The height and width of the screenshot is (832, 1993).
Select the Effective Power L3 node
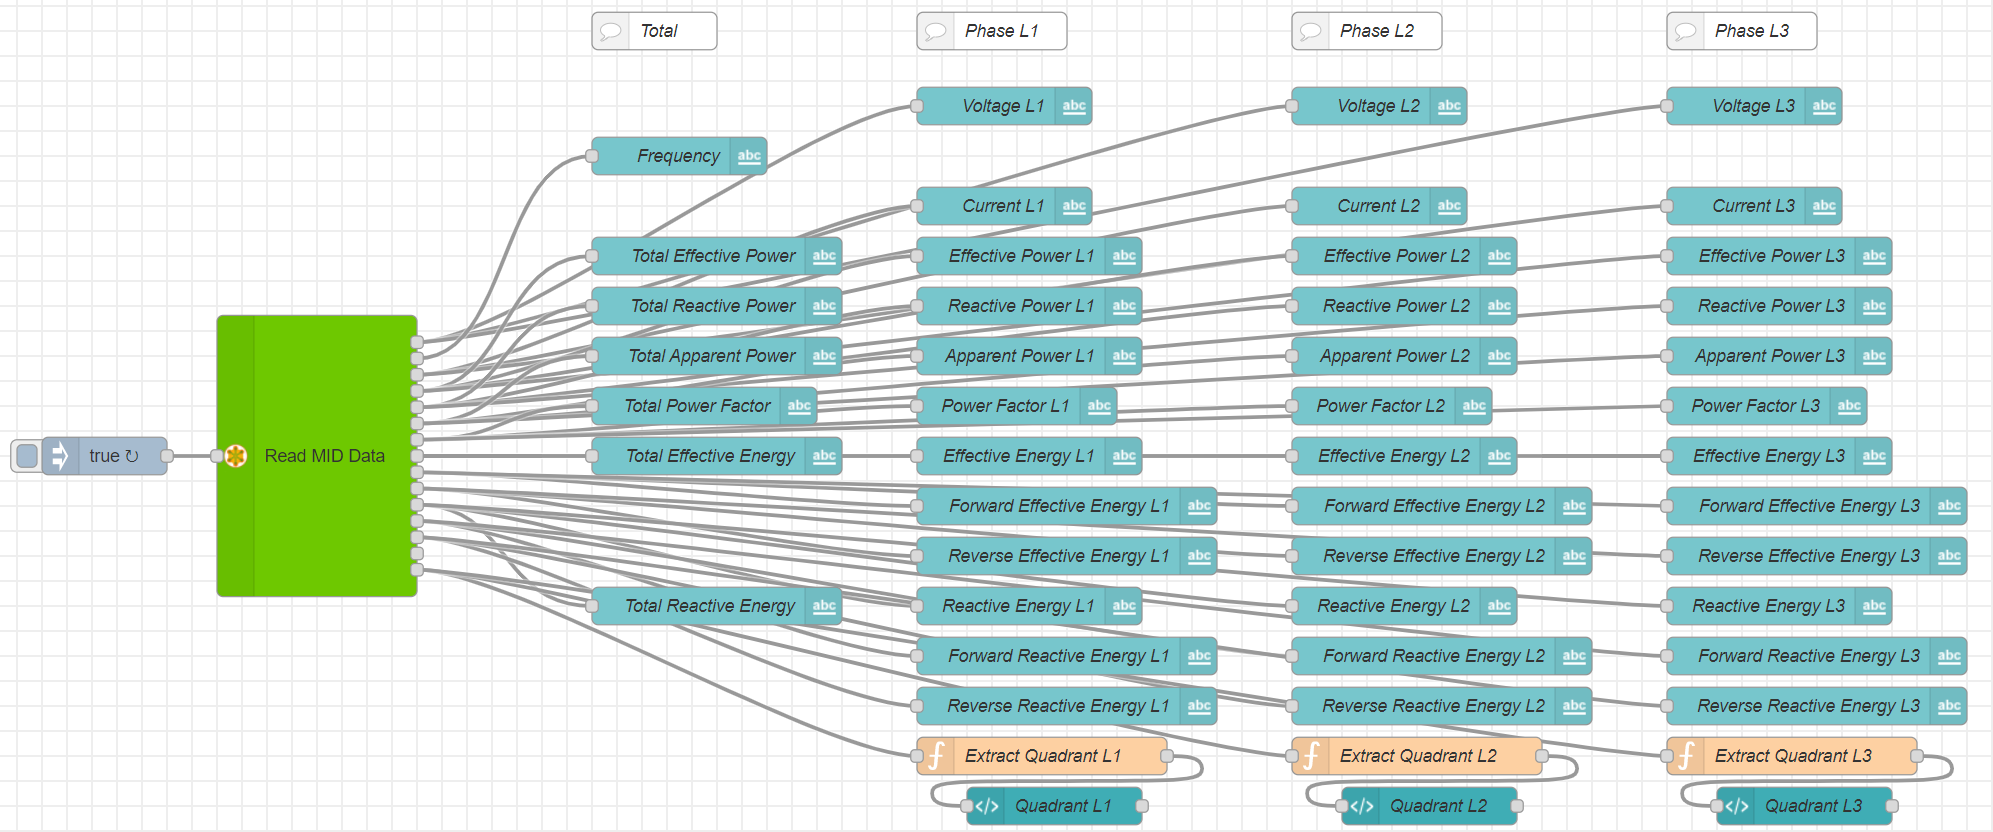1779,256
